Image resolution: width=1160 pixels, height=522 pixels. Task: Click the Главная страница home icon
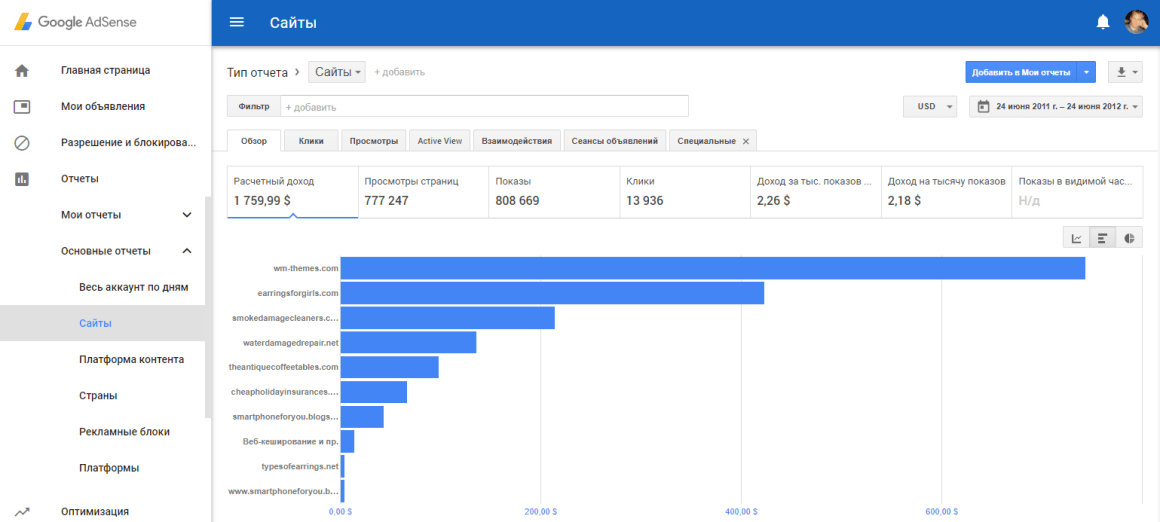point(22,70)
